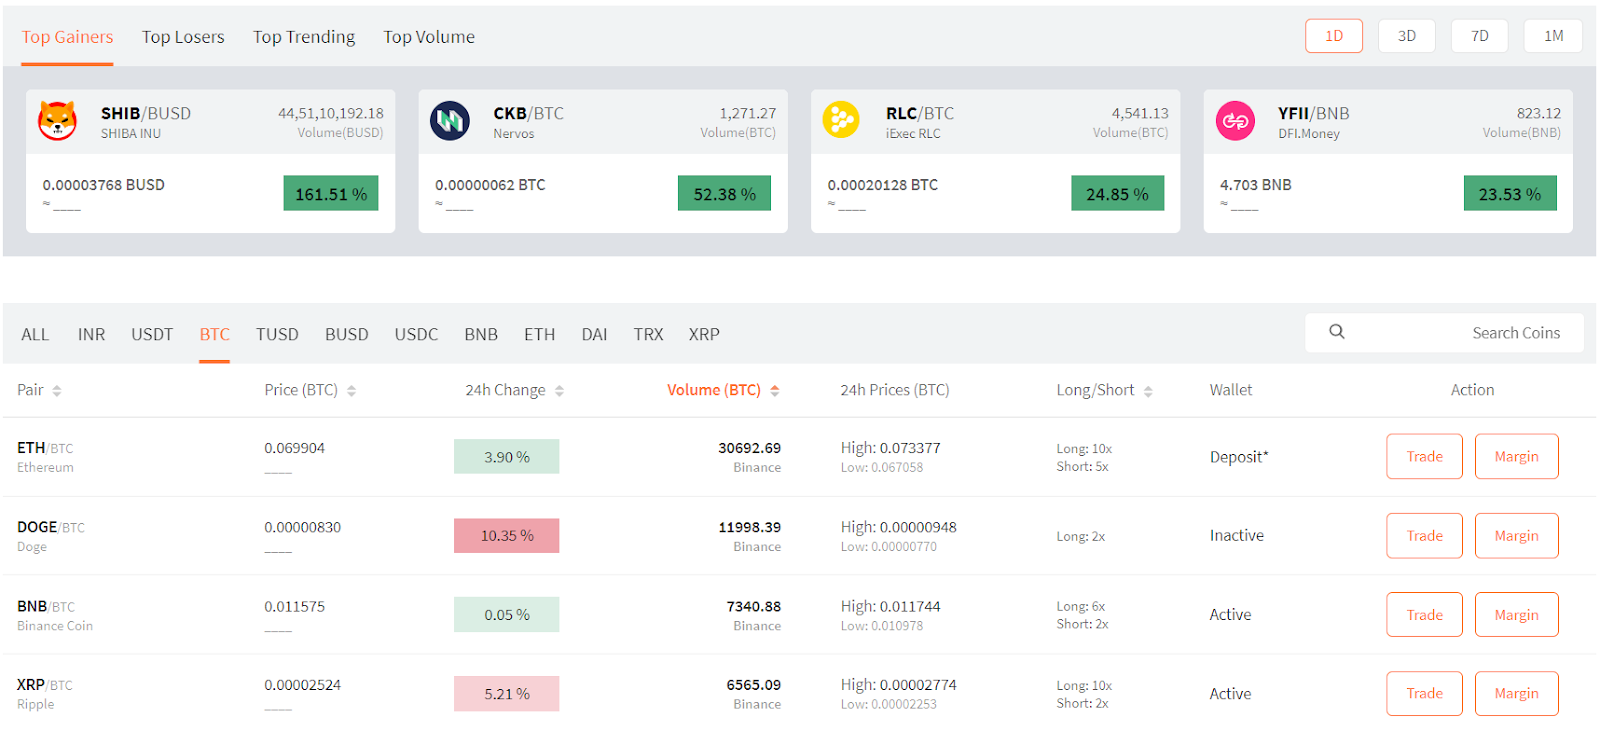
Task: Click Margin button for BNB/BTC
Action: (1516, 614)
